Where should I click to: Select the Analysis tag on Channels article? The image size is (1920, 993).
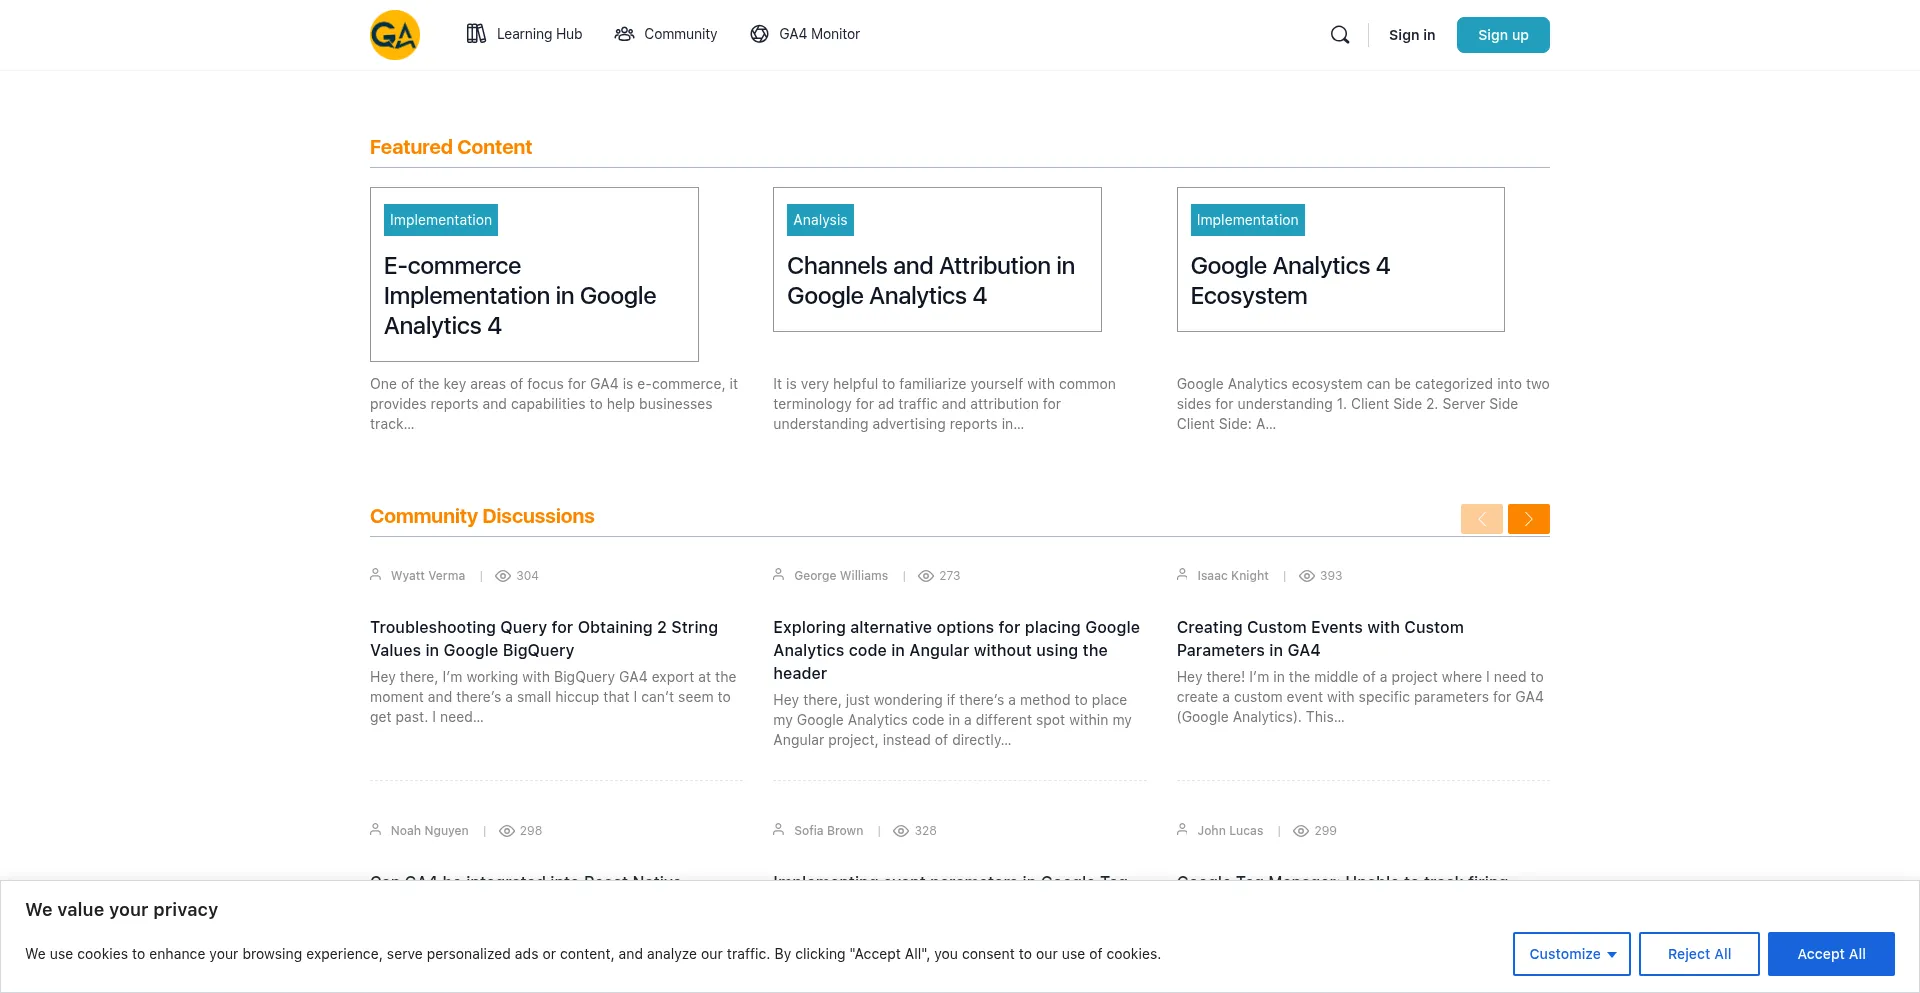coord(819,219)
